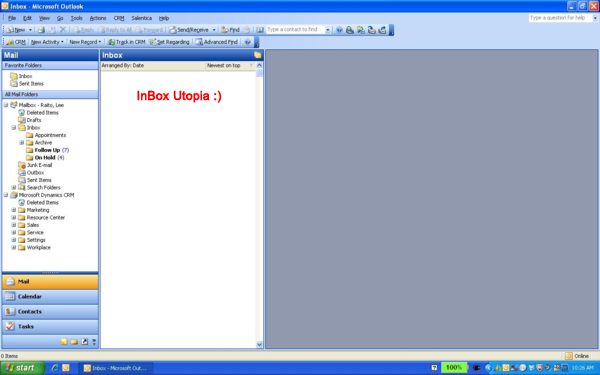
Task: Select On Hold folder
Action: pyautogui.click(x=45, y=158)
